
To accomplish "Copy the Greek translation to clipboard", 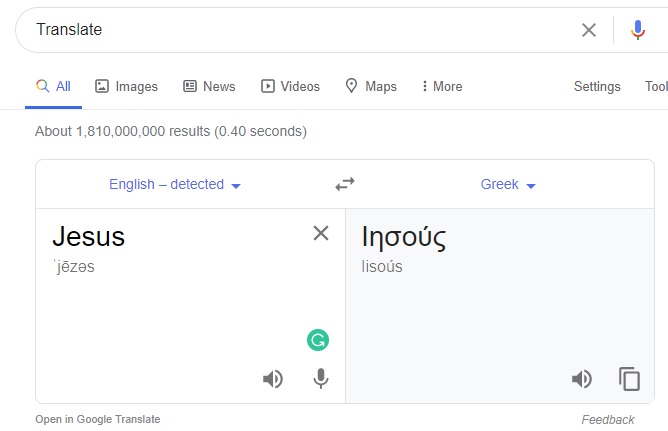I will 629,379.
